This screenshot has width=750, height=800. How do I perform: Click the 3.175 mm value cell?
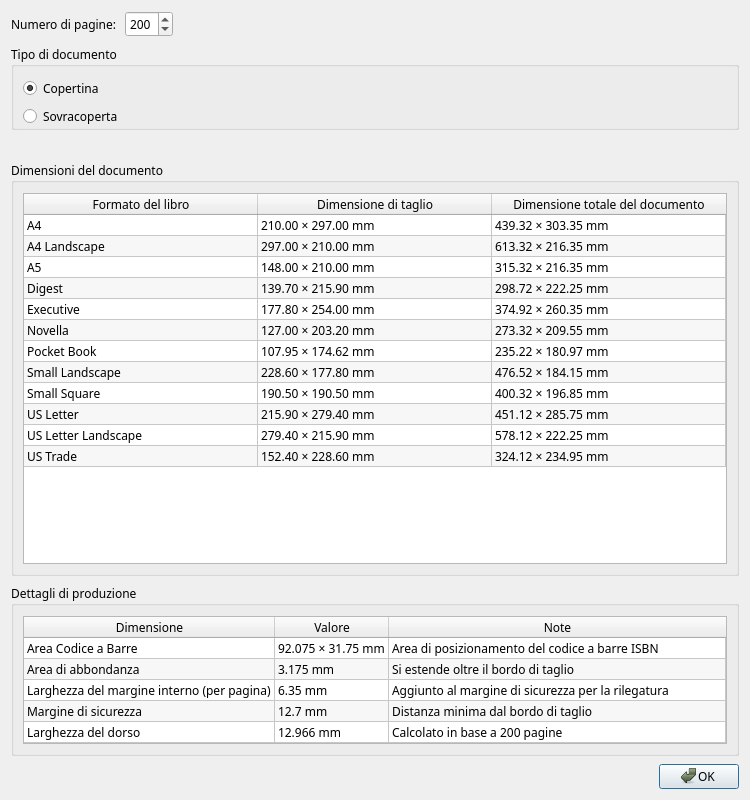(x=332, y=669)
